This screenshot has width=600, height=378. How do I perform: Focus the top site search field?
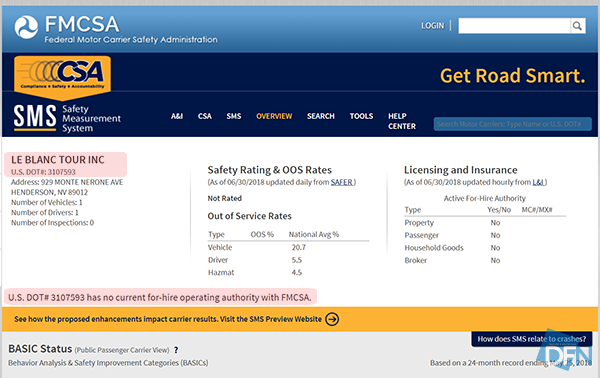[x=514, y=26]
